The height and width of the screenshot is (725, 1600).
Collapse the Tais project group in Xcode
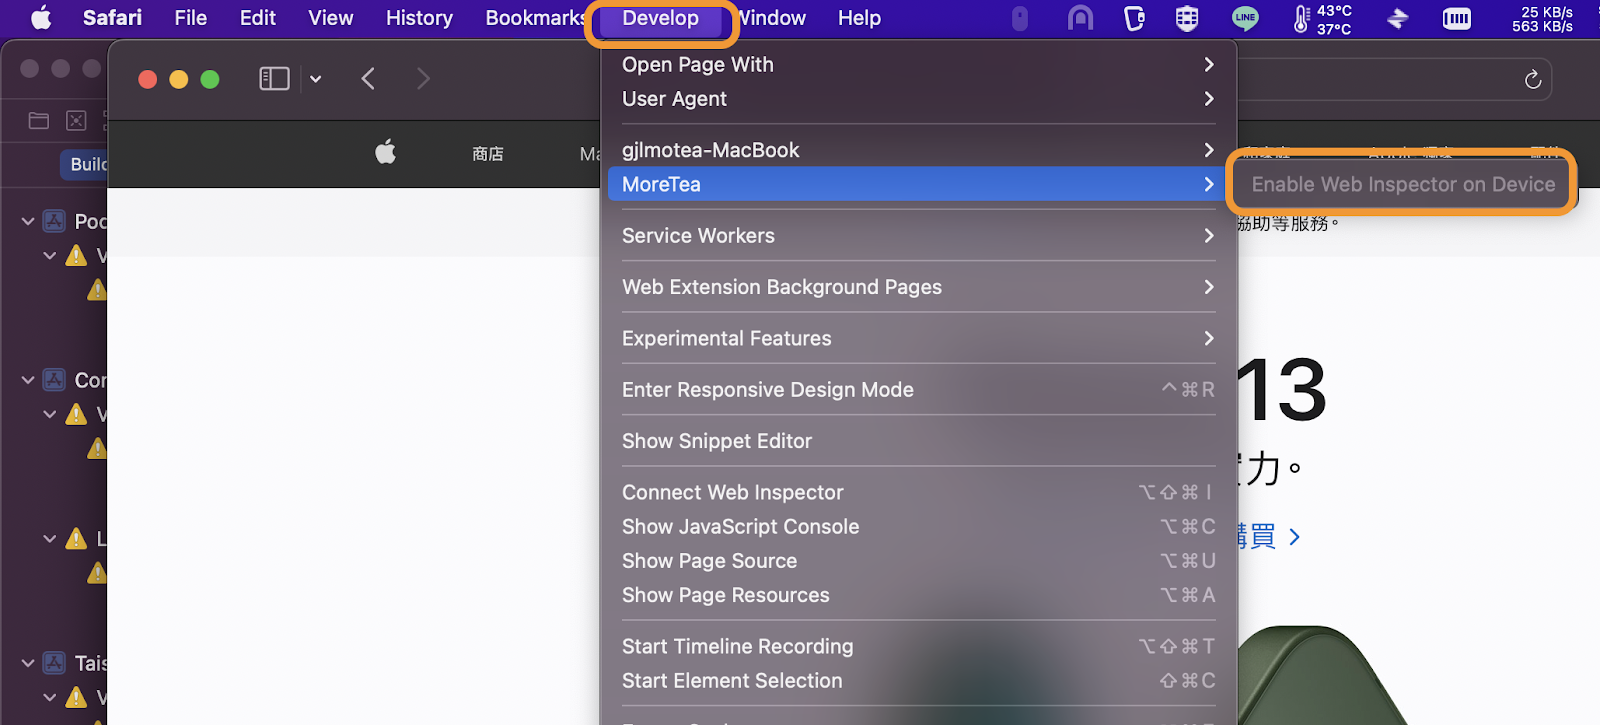pos(28,663)
